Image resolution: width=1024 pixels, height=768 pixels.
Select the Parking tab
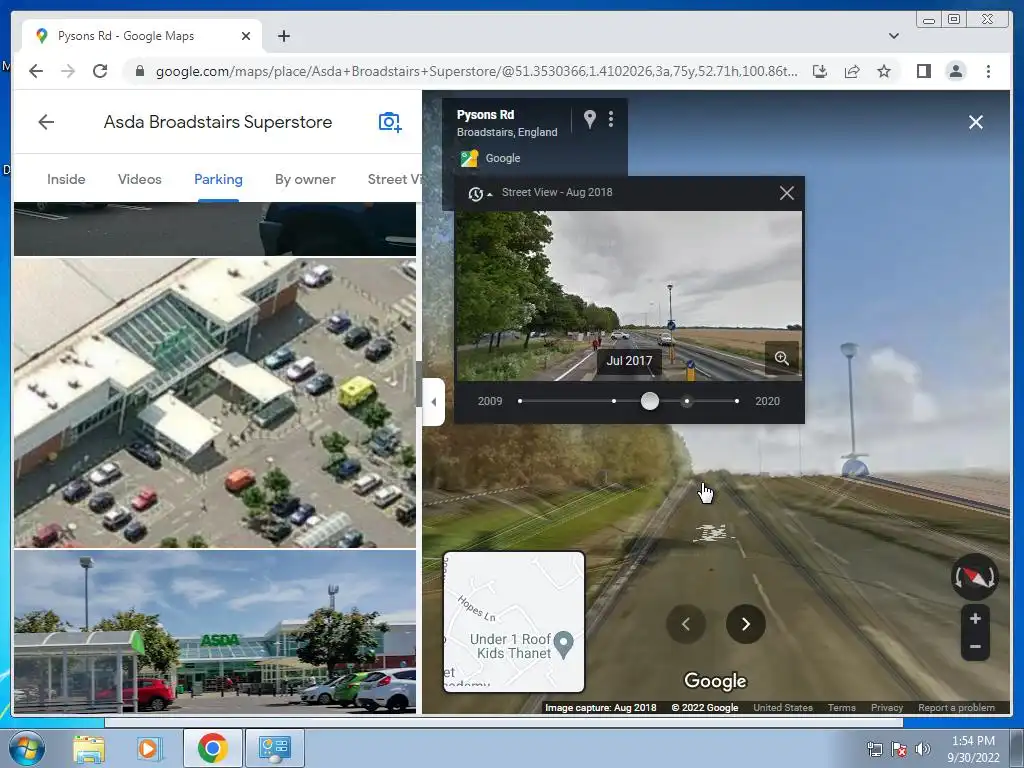[x=218, y=179]
